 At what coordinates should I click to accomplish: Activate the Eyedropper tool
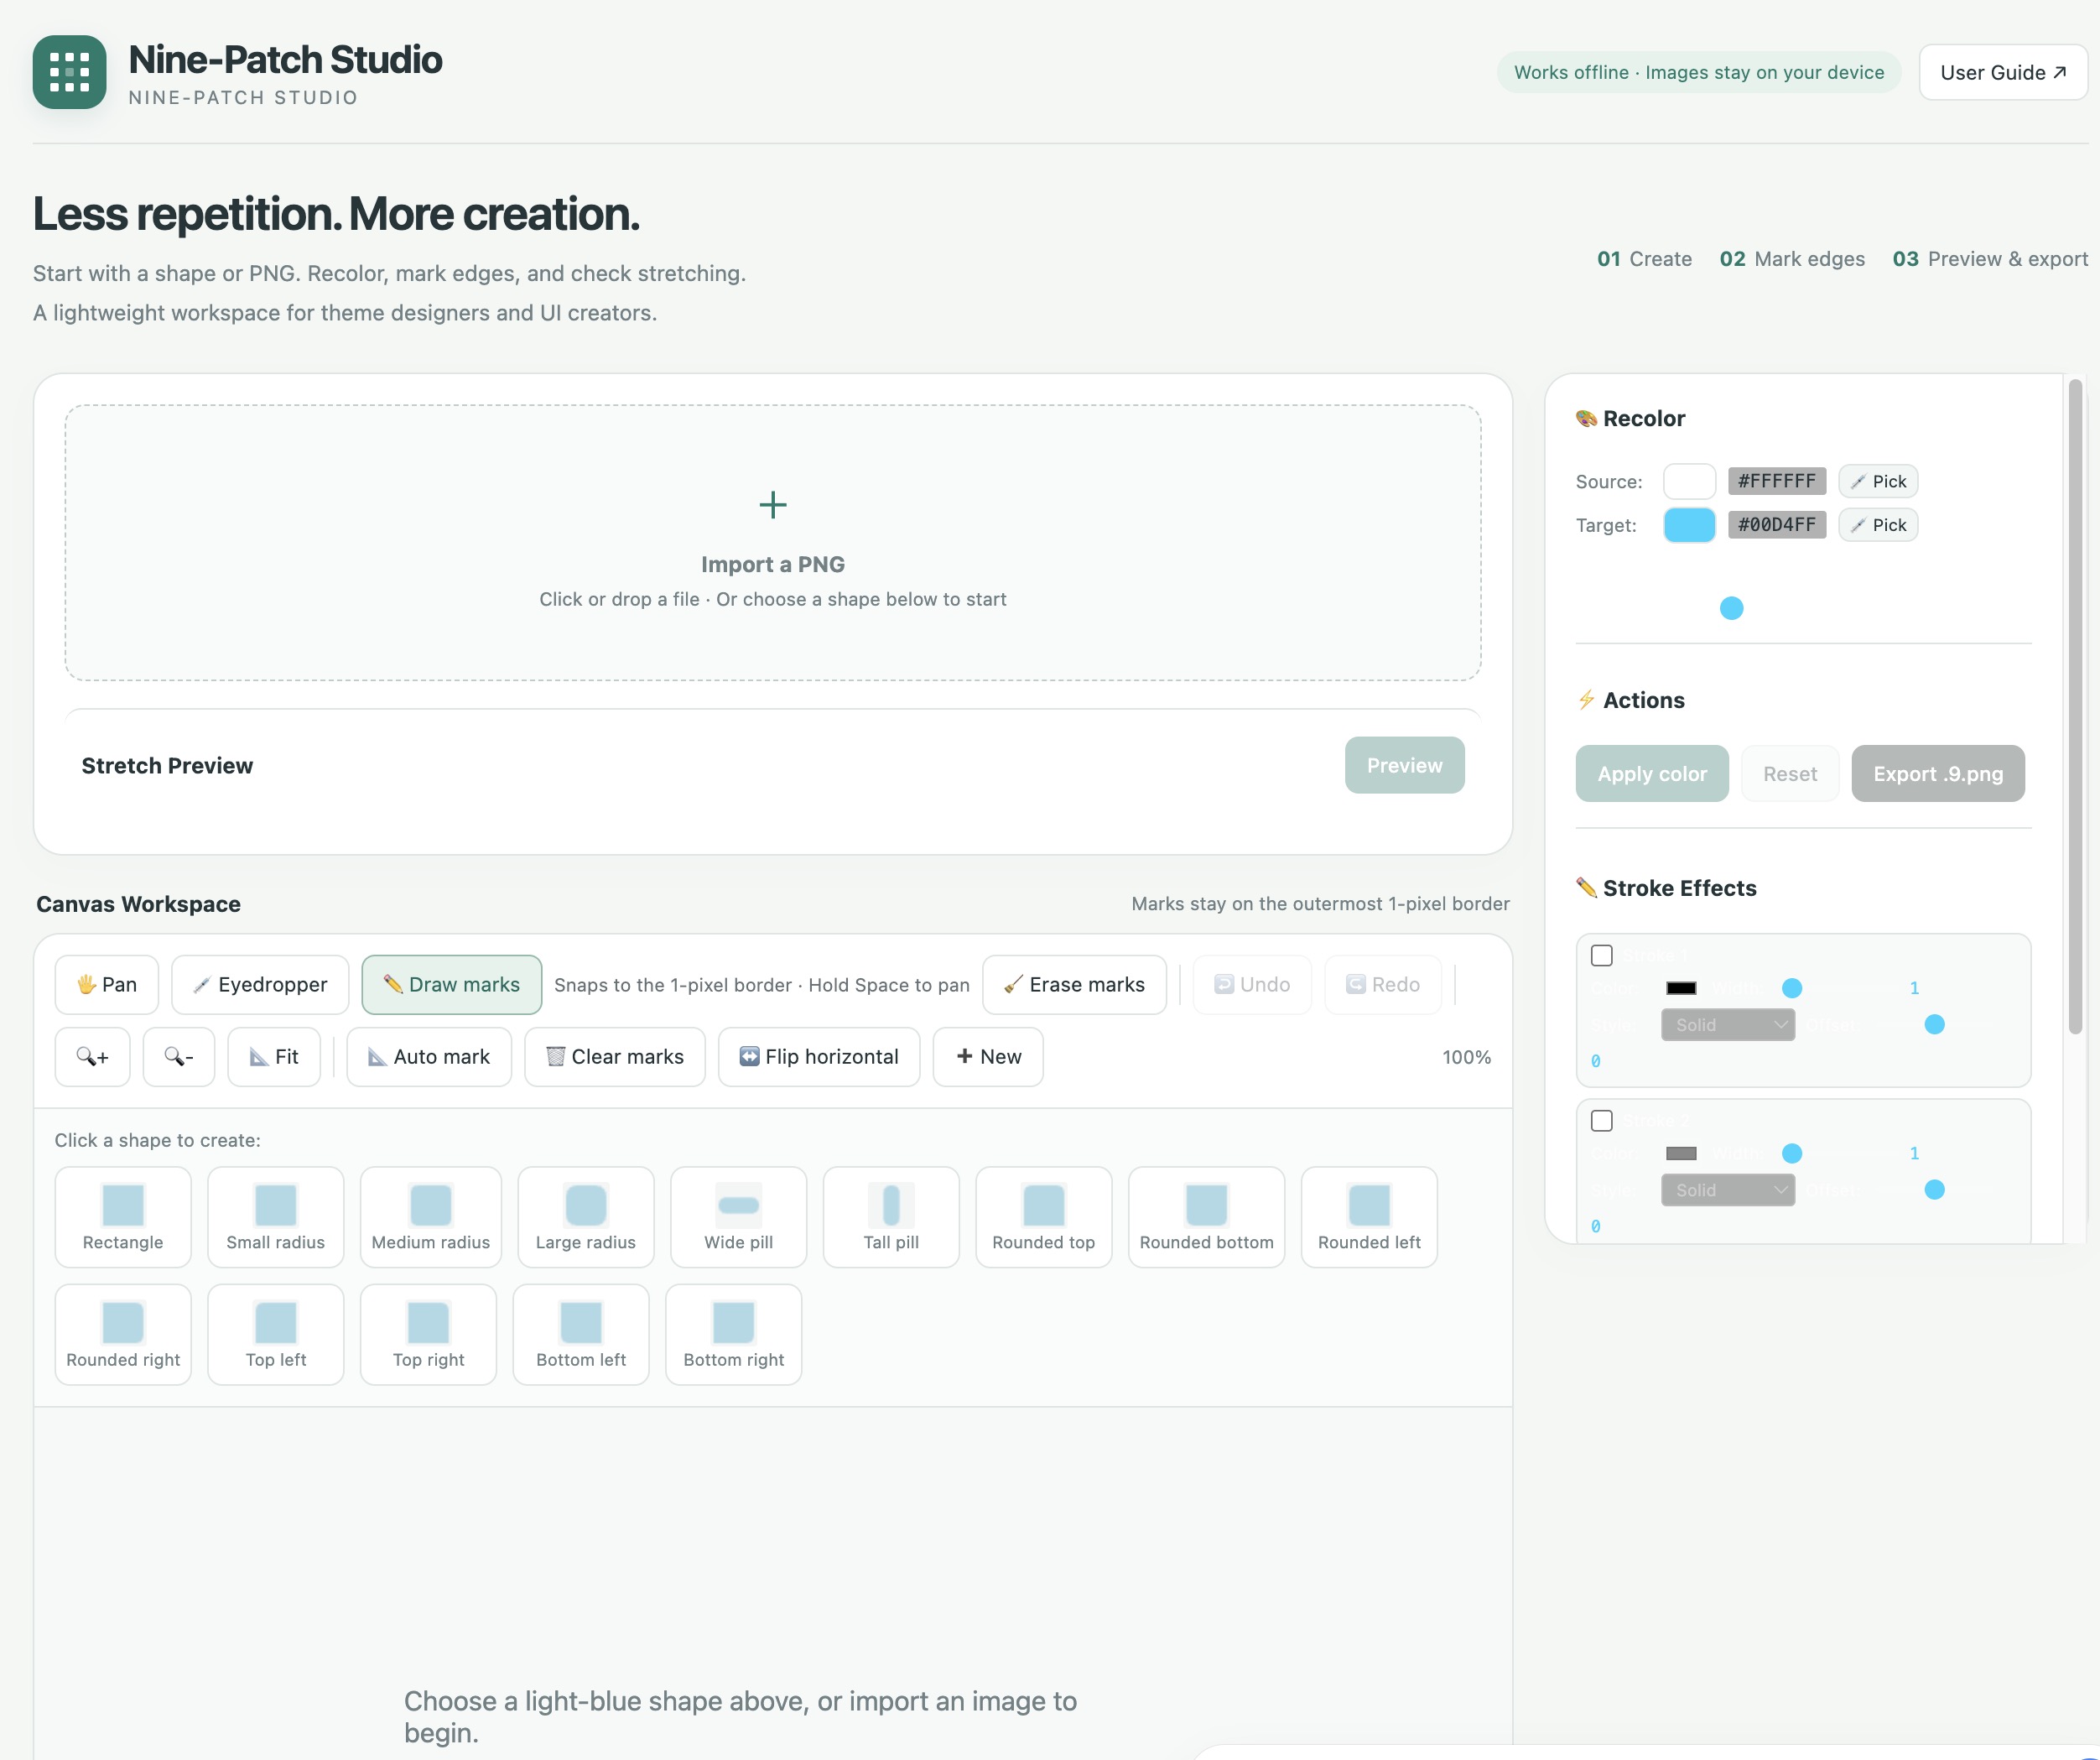click(260, 985)
